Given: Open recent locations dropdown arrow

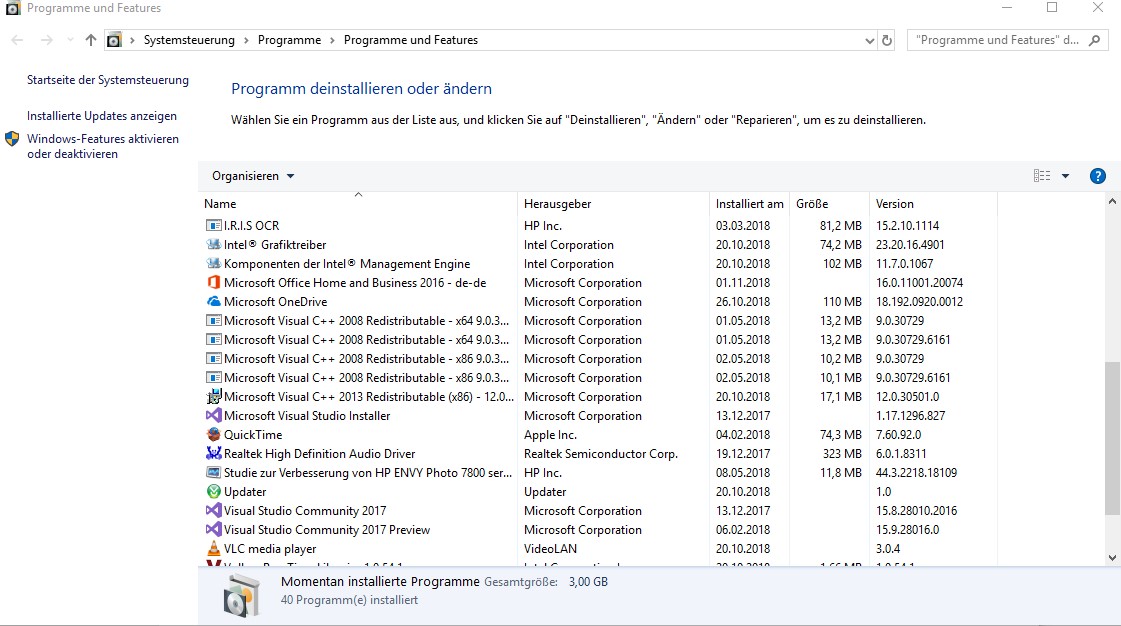Looking at the screenshot, I should pyautogui.click(x=70, y=40).
